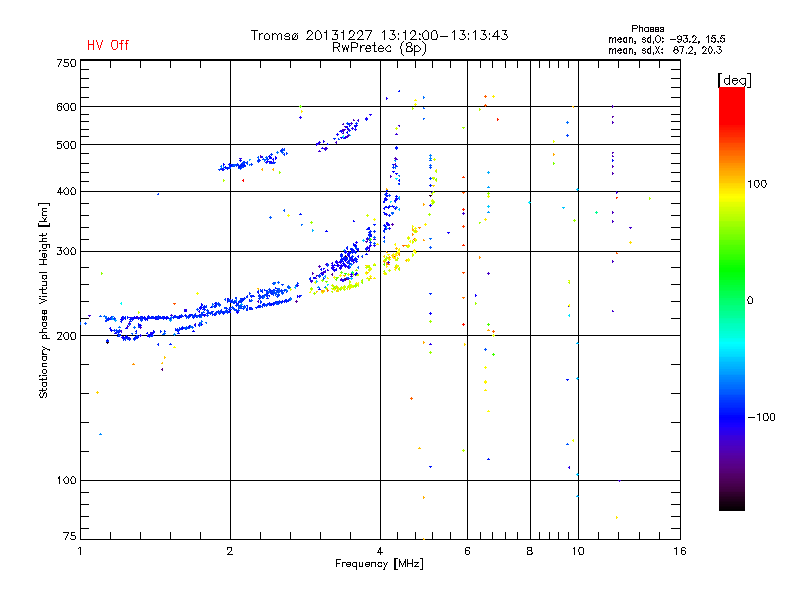Click the '200' height axis label
The height and width of the screenshot is (600, 800).
click(66, 336)
